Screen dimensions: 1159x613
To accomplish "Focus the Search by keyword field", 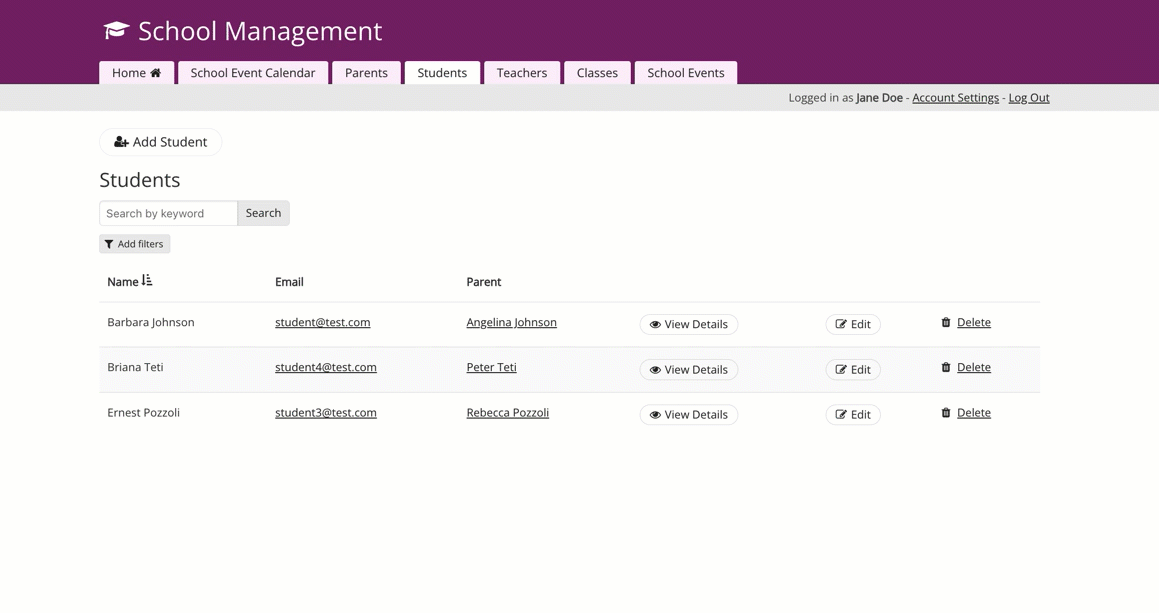I will click(168, 213).
